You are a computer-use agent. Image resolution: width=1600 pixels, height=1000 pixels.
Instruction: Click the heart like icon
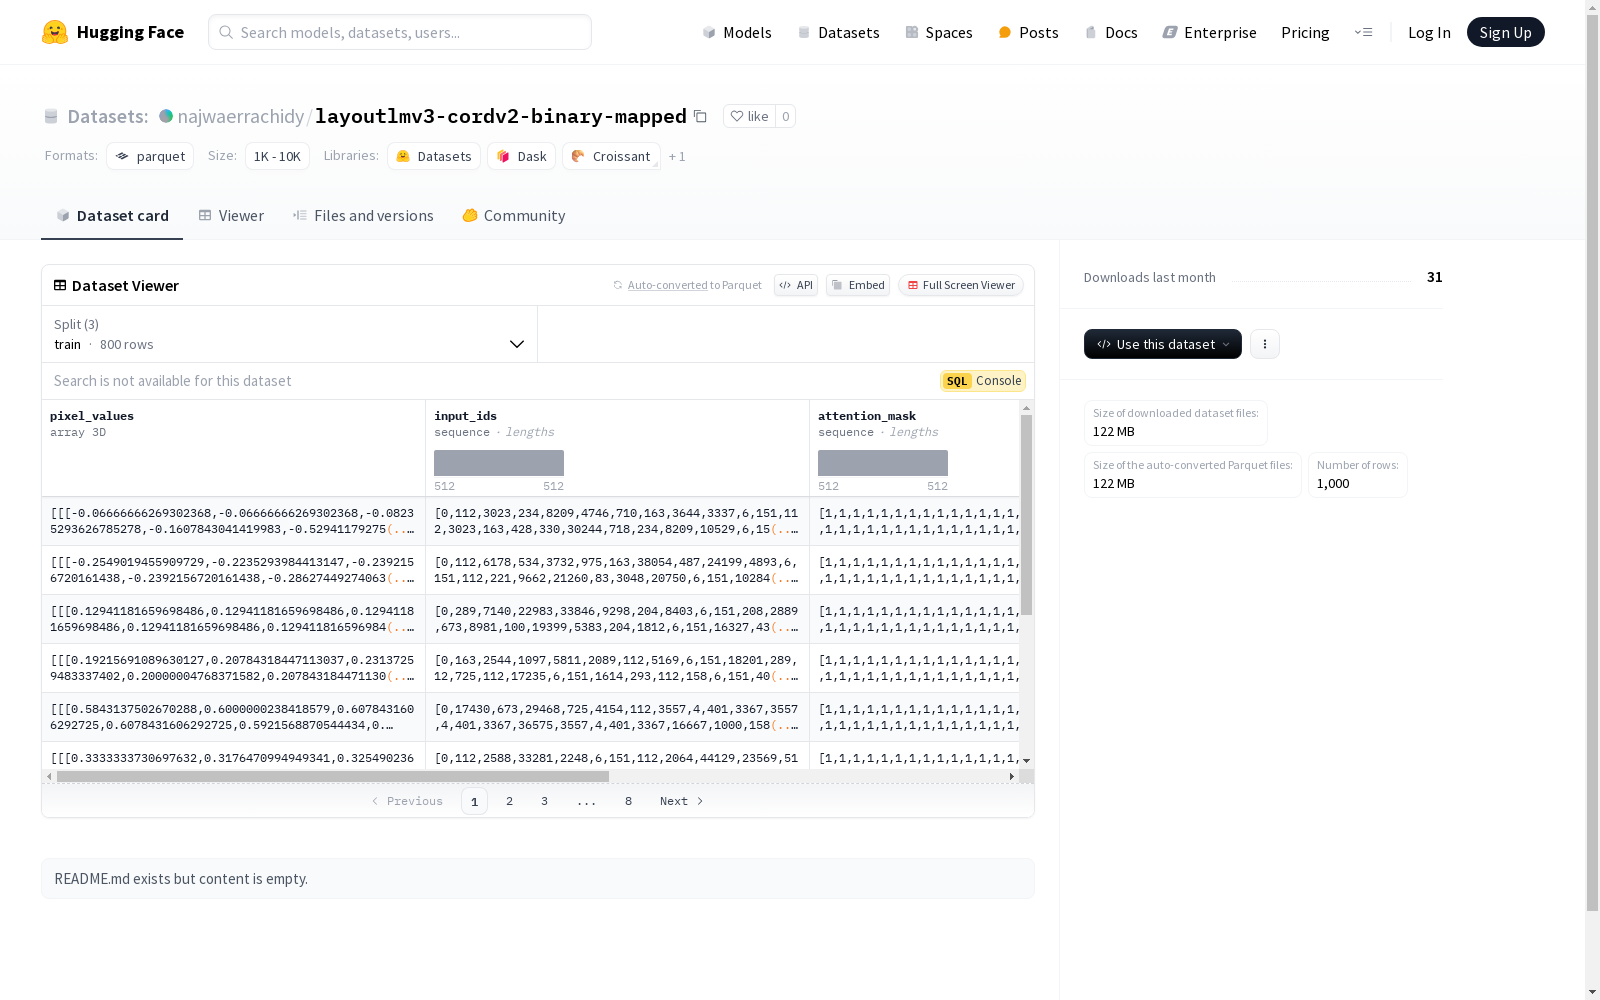click(x=737, y=116)
